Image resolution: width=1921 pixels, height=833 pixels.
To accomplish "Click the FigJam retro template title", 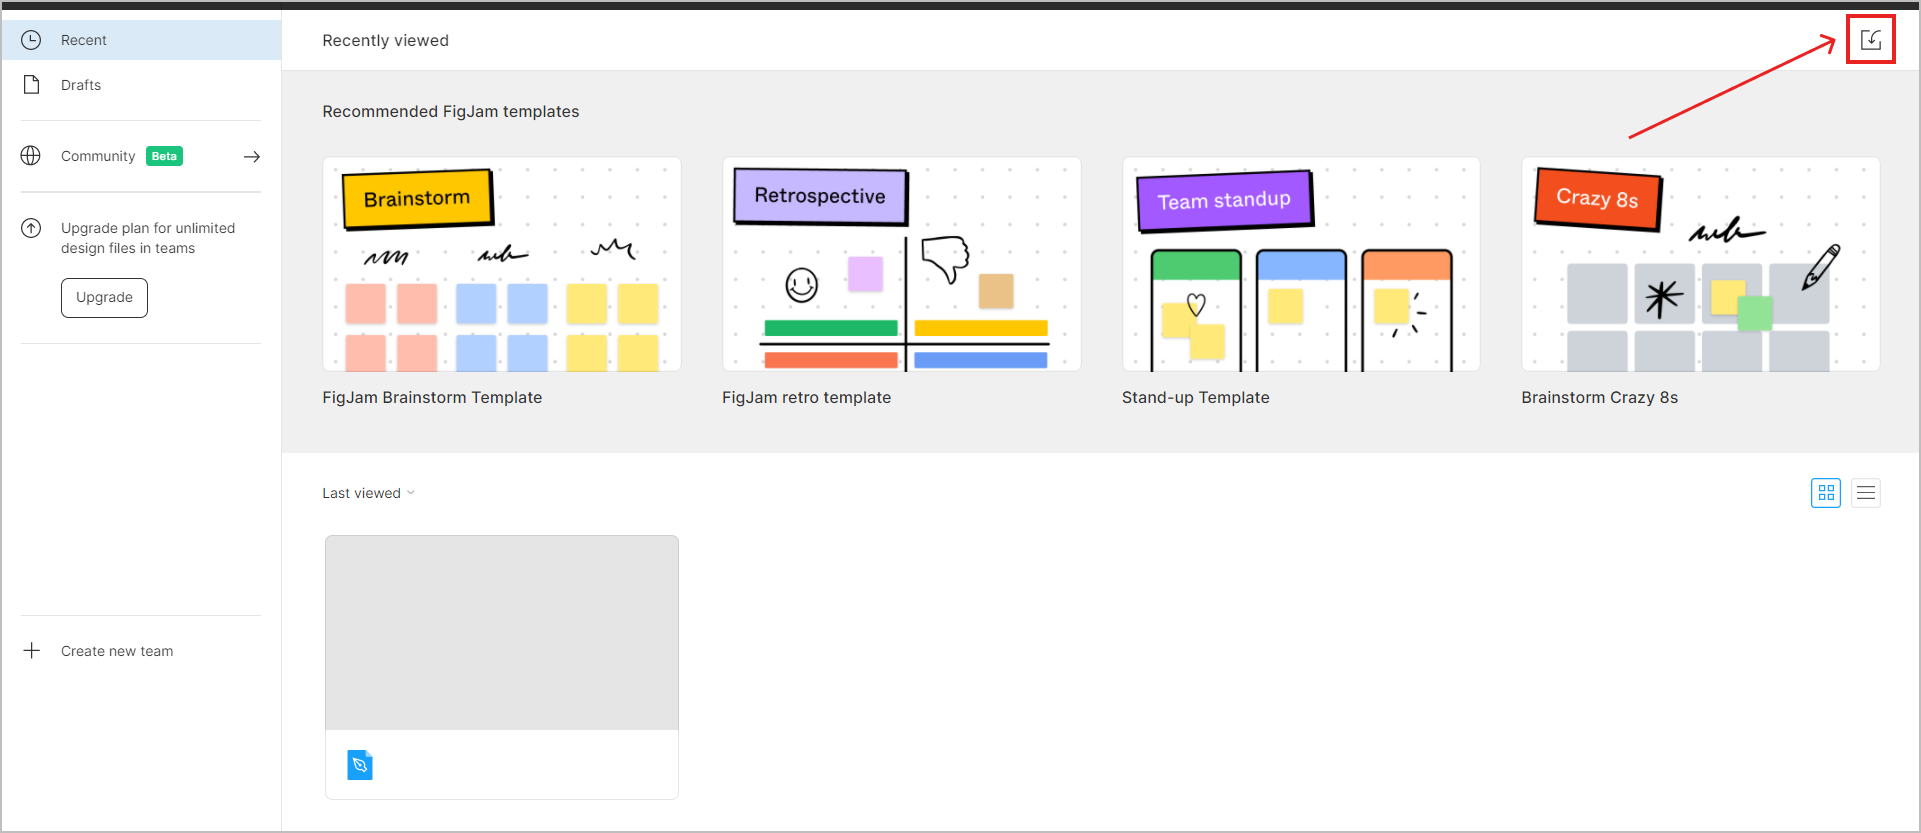I will click(x=807, y=398).
